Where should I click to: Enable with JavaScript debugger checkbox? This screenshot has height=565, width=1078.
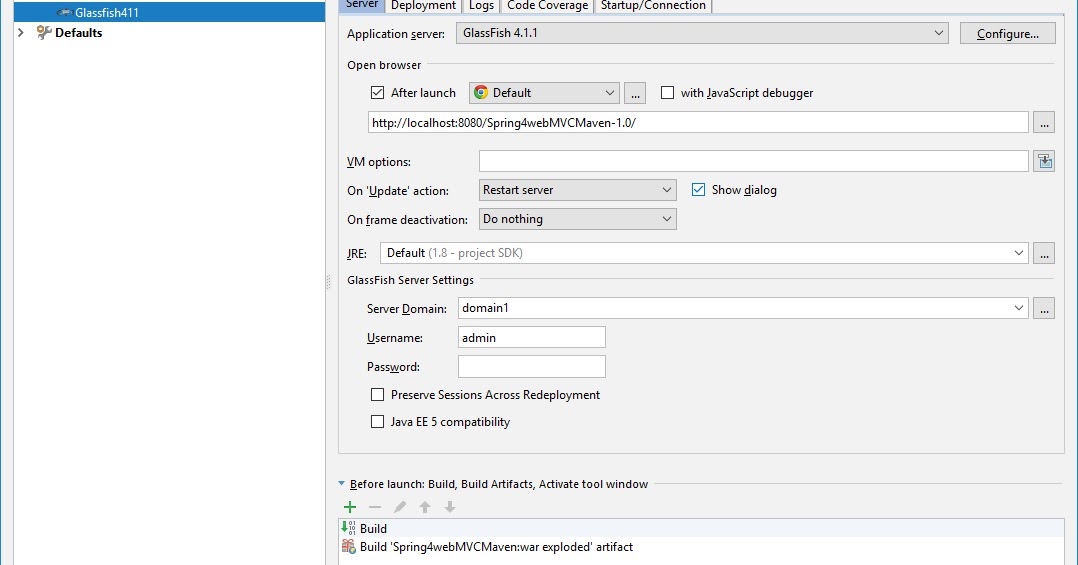point(667,92)
